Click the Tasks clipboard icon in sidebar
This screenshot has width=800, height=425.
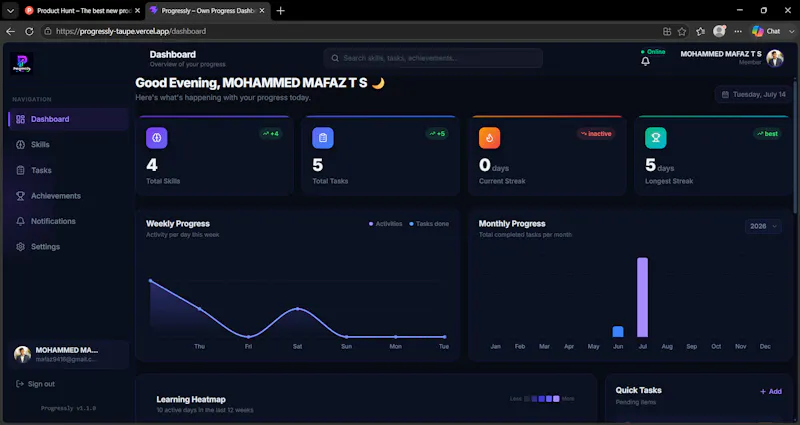(20, 170)
